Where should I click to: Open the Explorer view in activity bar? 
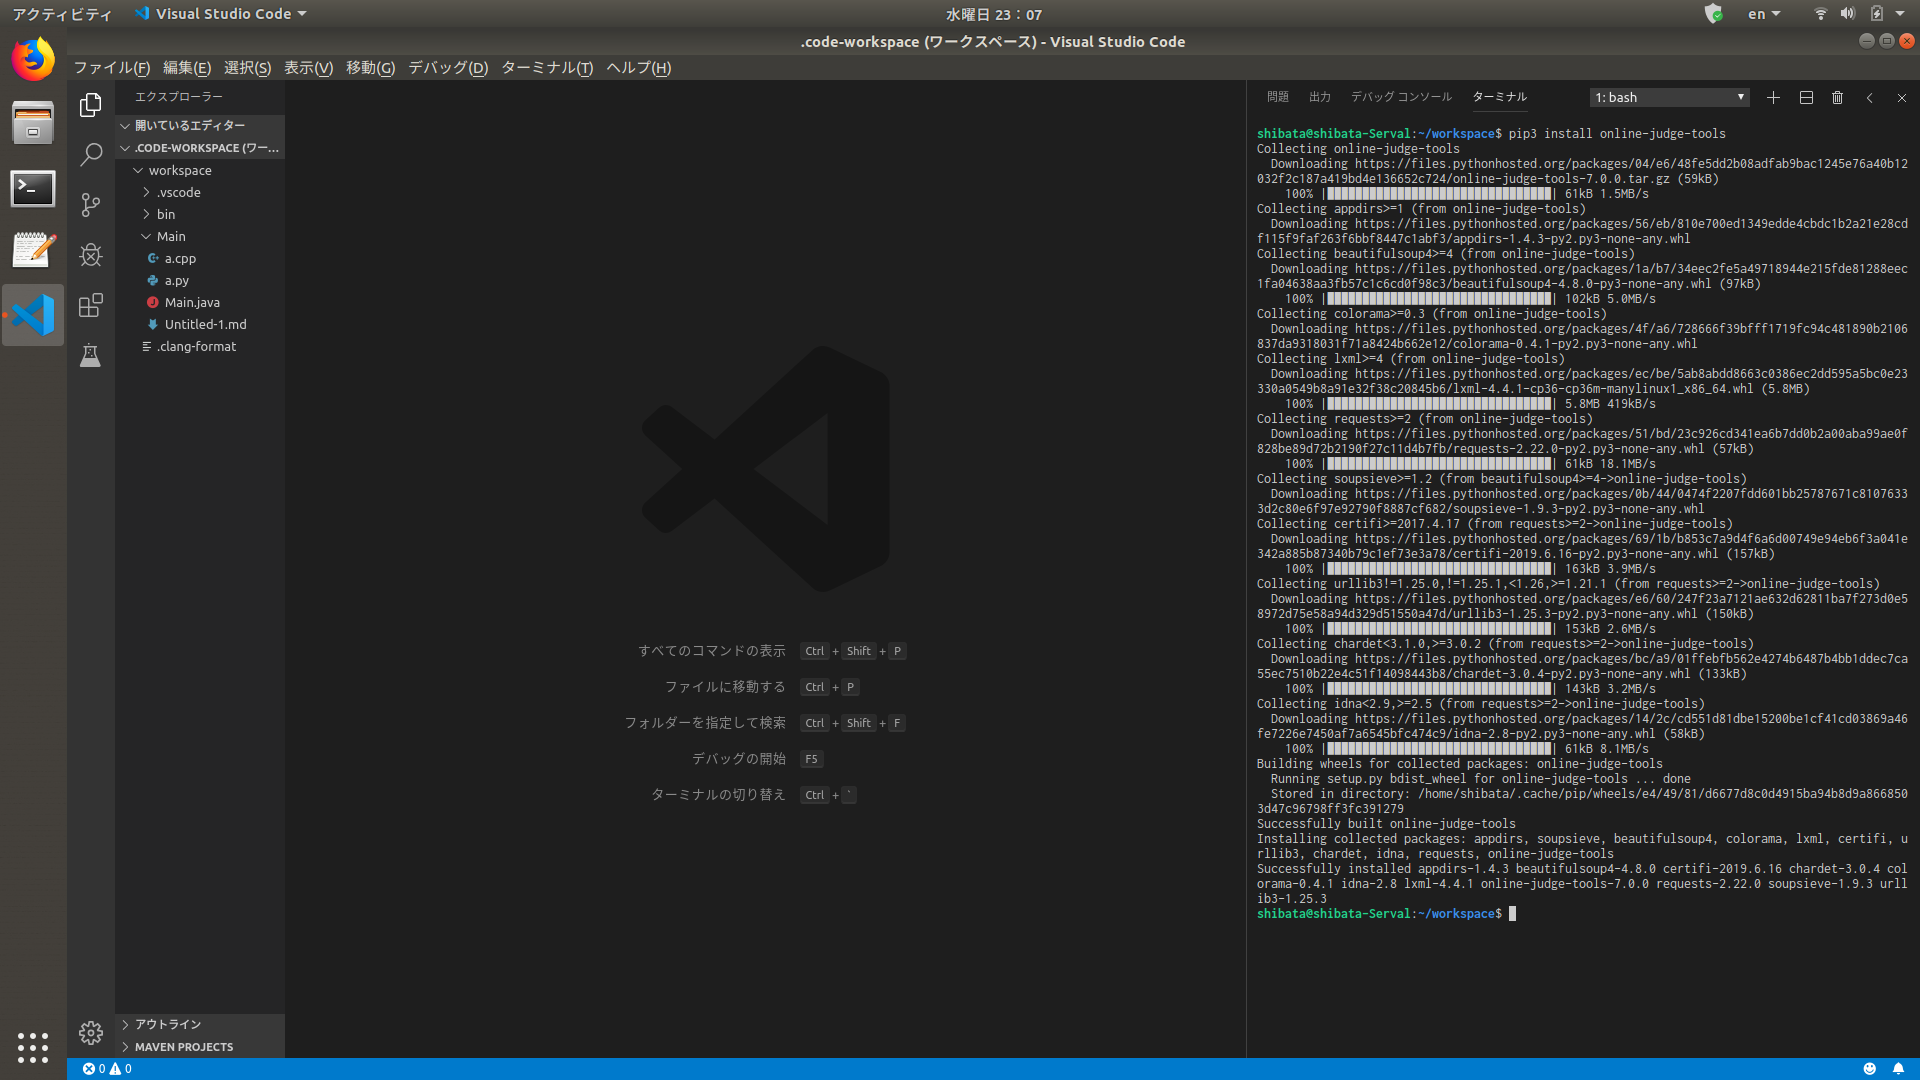[91, 105]
